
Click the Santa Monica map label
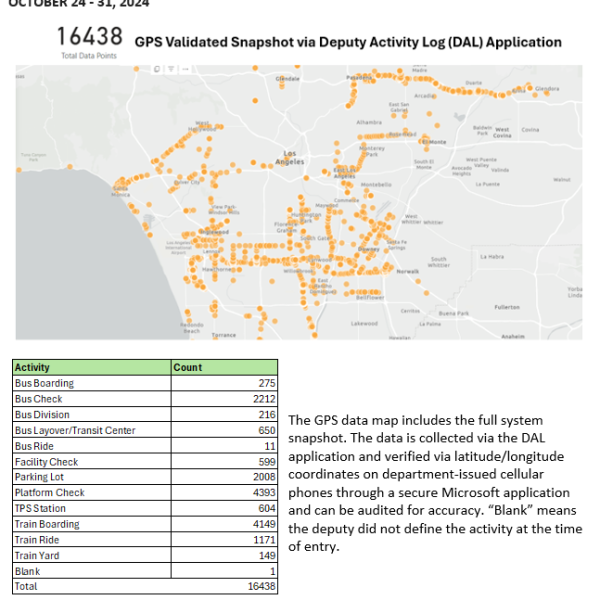pos(120,188)
